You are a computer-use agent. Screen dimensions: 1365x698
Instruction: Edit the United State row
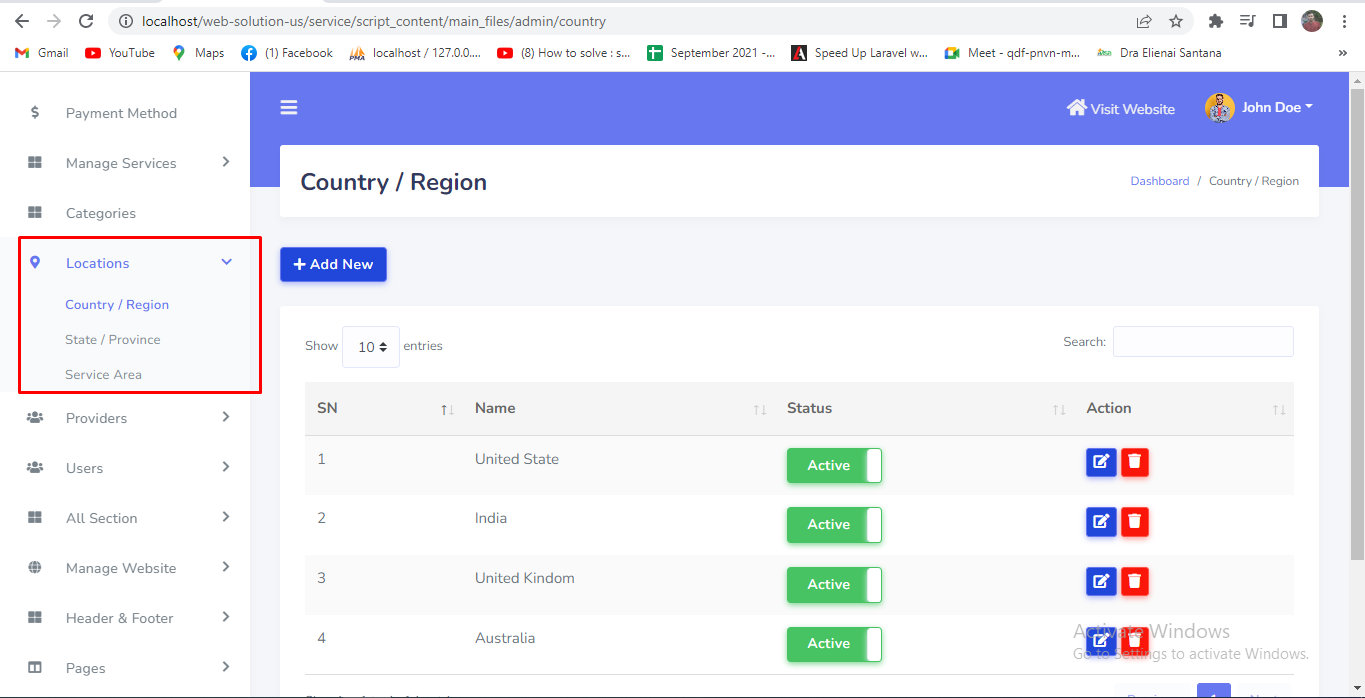[1101, 462]
